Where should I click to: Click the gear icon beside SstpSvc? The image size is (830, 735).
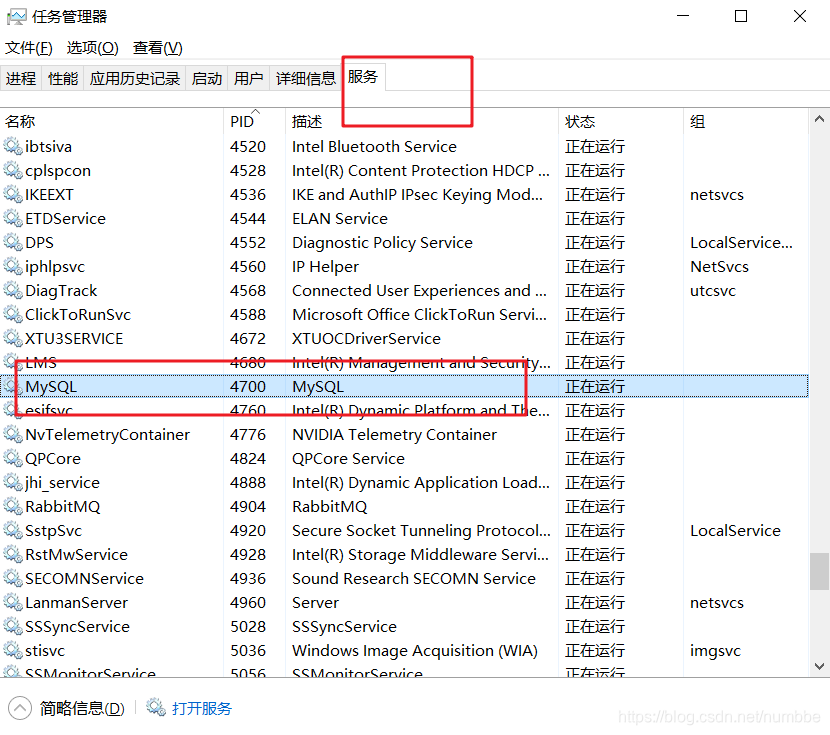pos(13,530)
